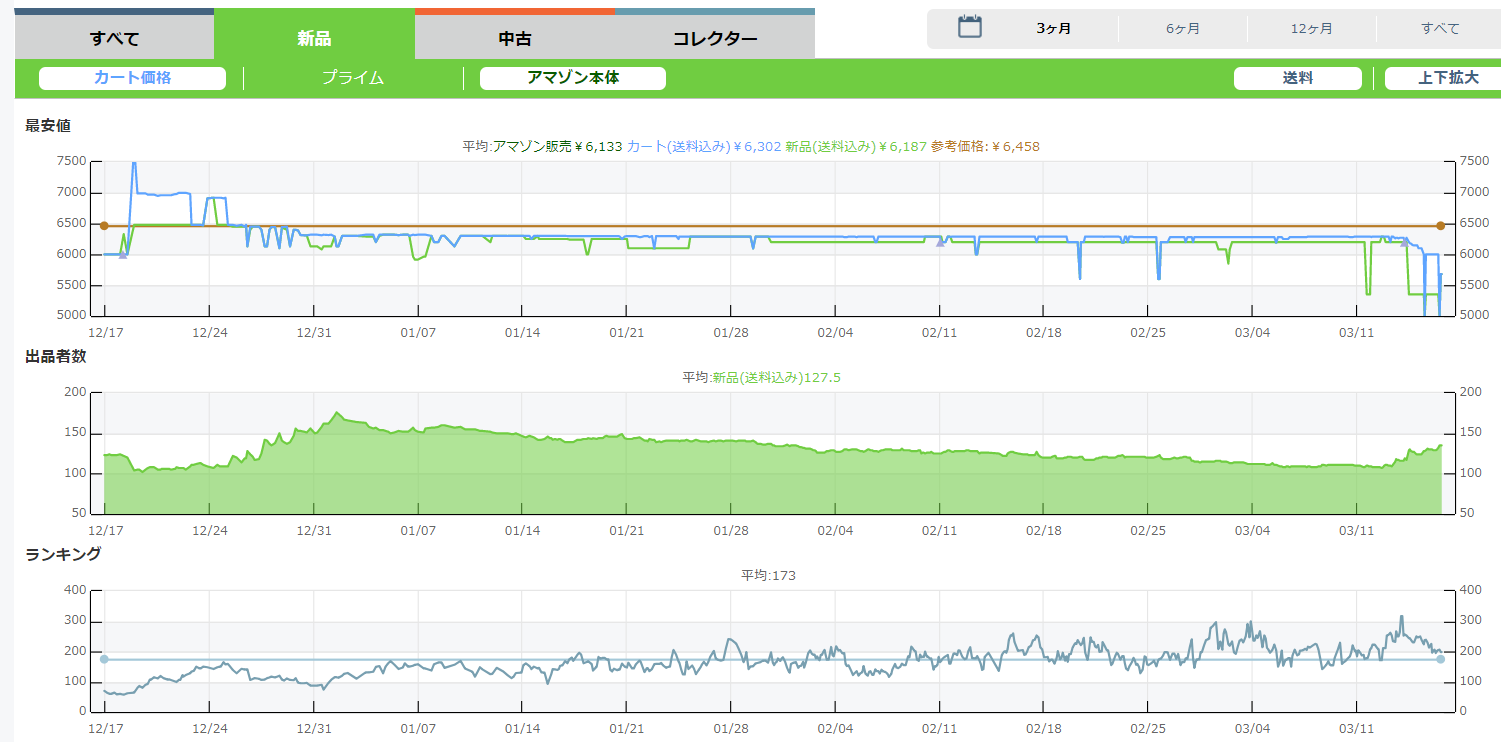Select the active 新品 tab
This screenshot has height=742, width=1501.
pyautogui.click(x=314, y=39)
